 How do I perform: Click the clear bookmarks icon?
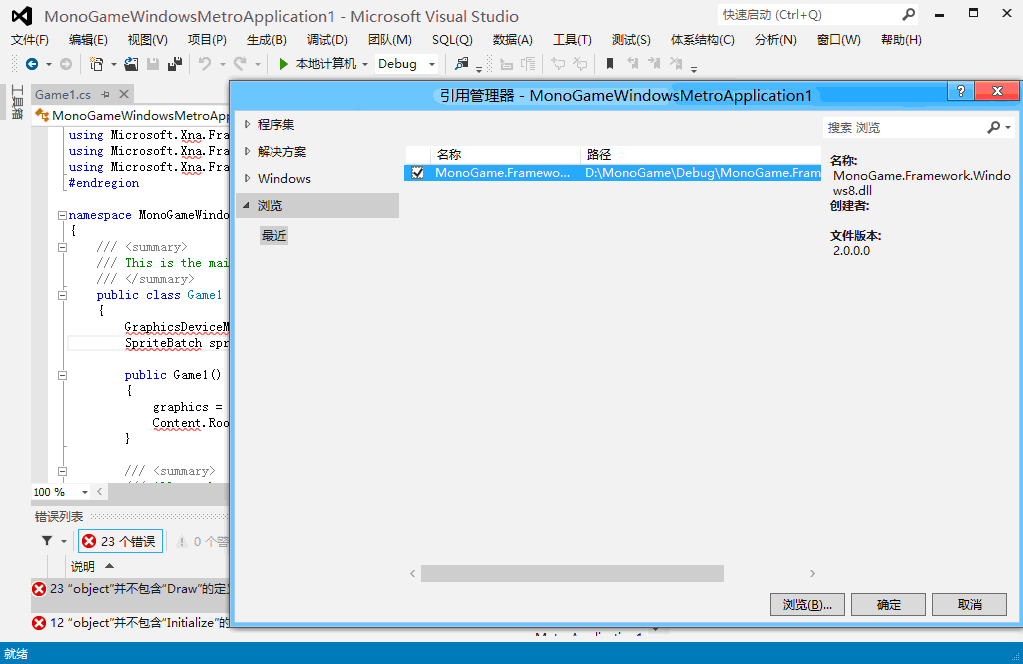(x=677, y=64)
